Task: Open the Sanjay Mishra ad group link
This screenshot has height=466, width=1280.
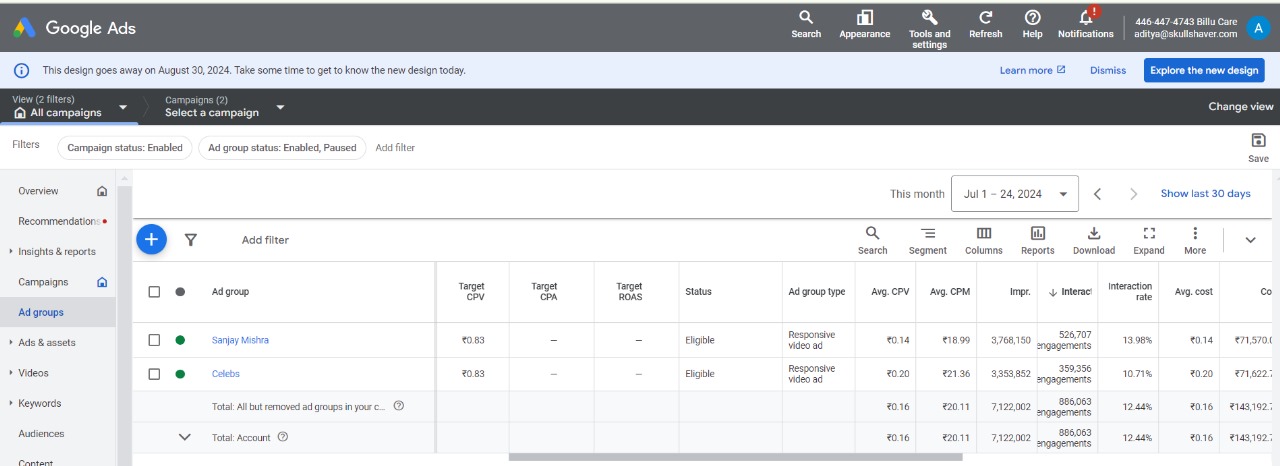Action: (x=240, y=340)
